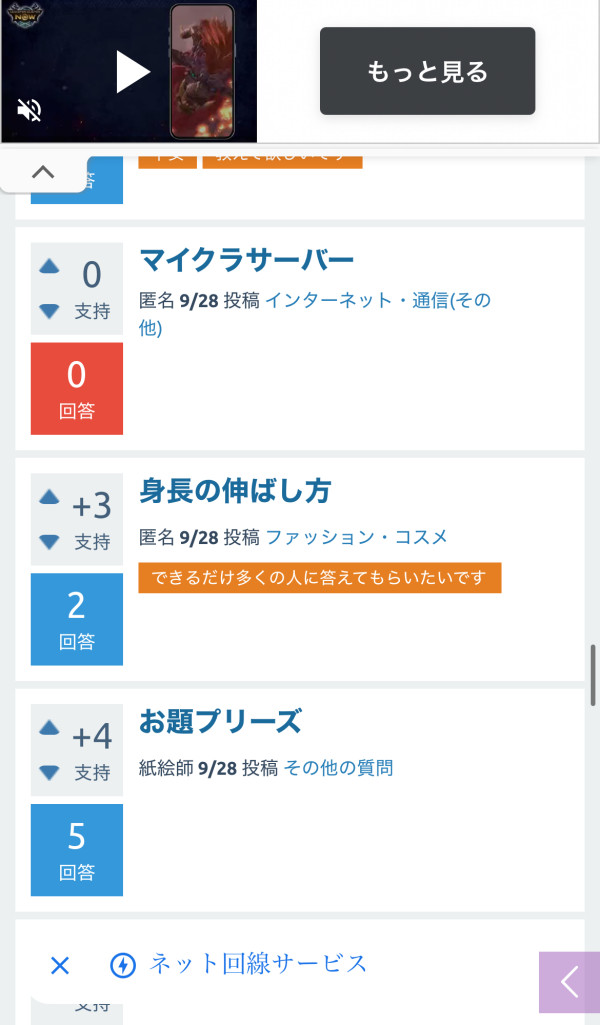Upvote the 身長の伸ばし方 question

(49, 497)
